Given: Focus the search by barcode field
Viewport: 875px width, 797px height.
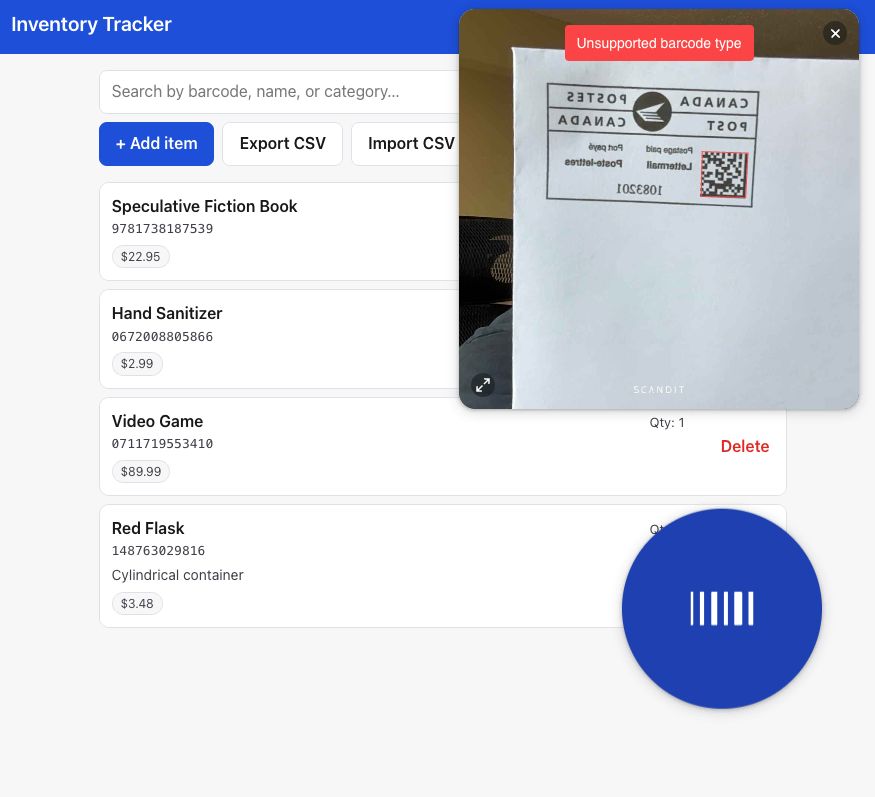Looking at the screenshot, I should [x=279, y=92].
